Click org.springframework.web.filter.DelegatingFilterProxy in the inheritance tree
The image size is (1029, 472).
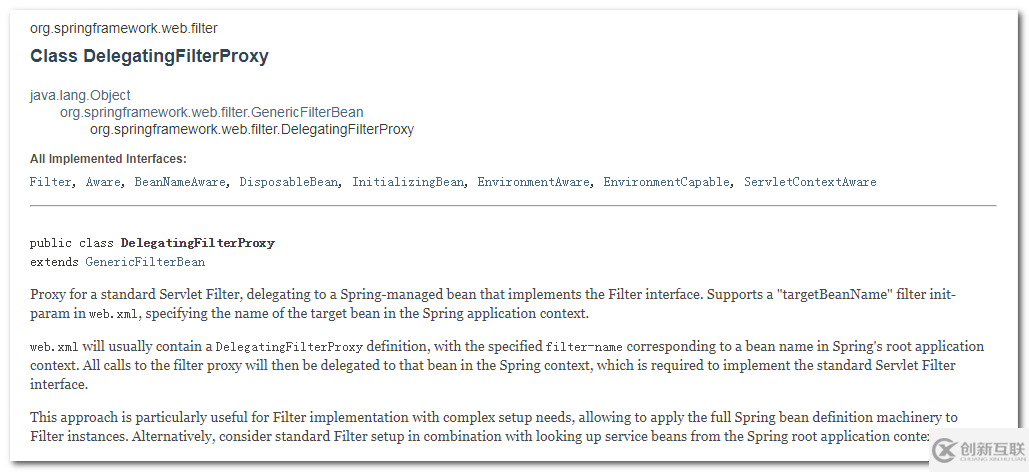pyautogui.click(x=251, y=129)
